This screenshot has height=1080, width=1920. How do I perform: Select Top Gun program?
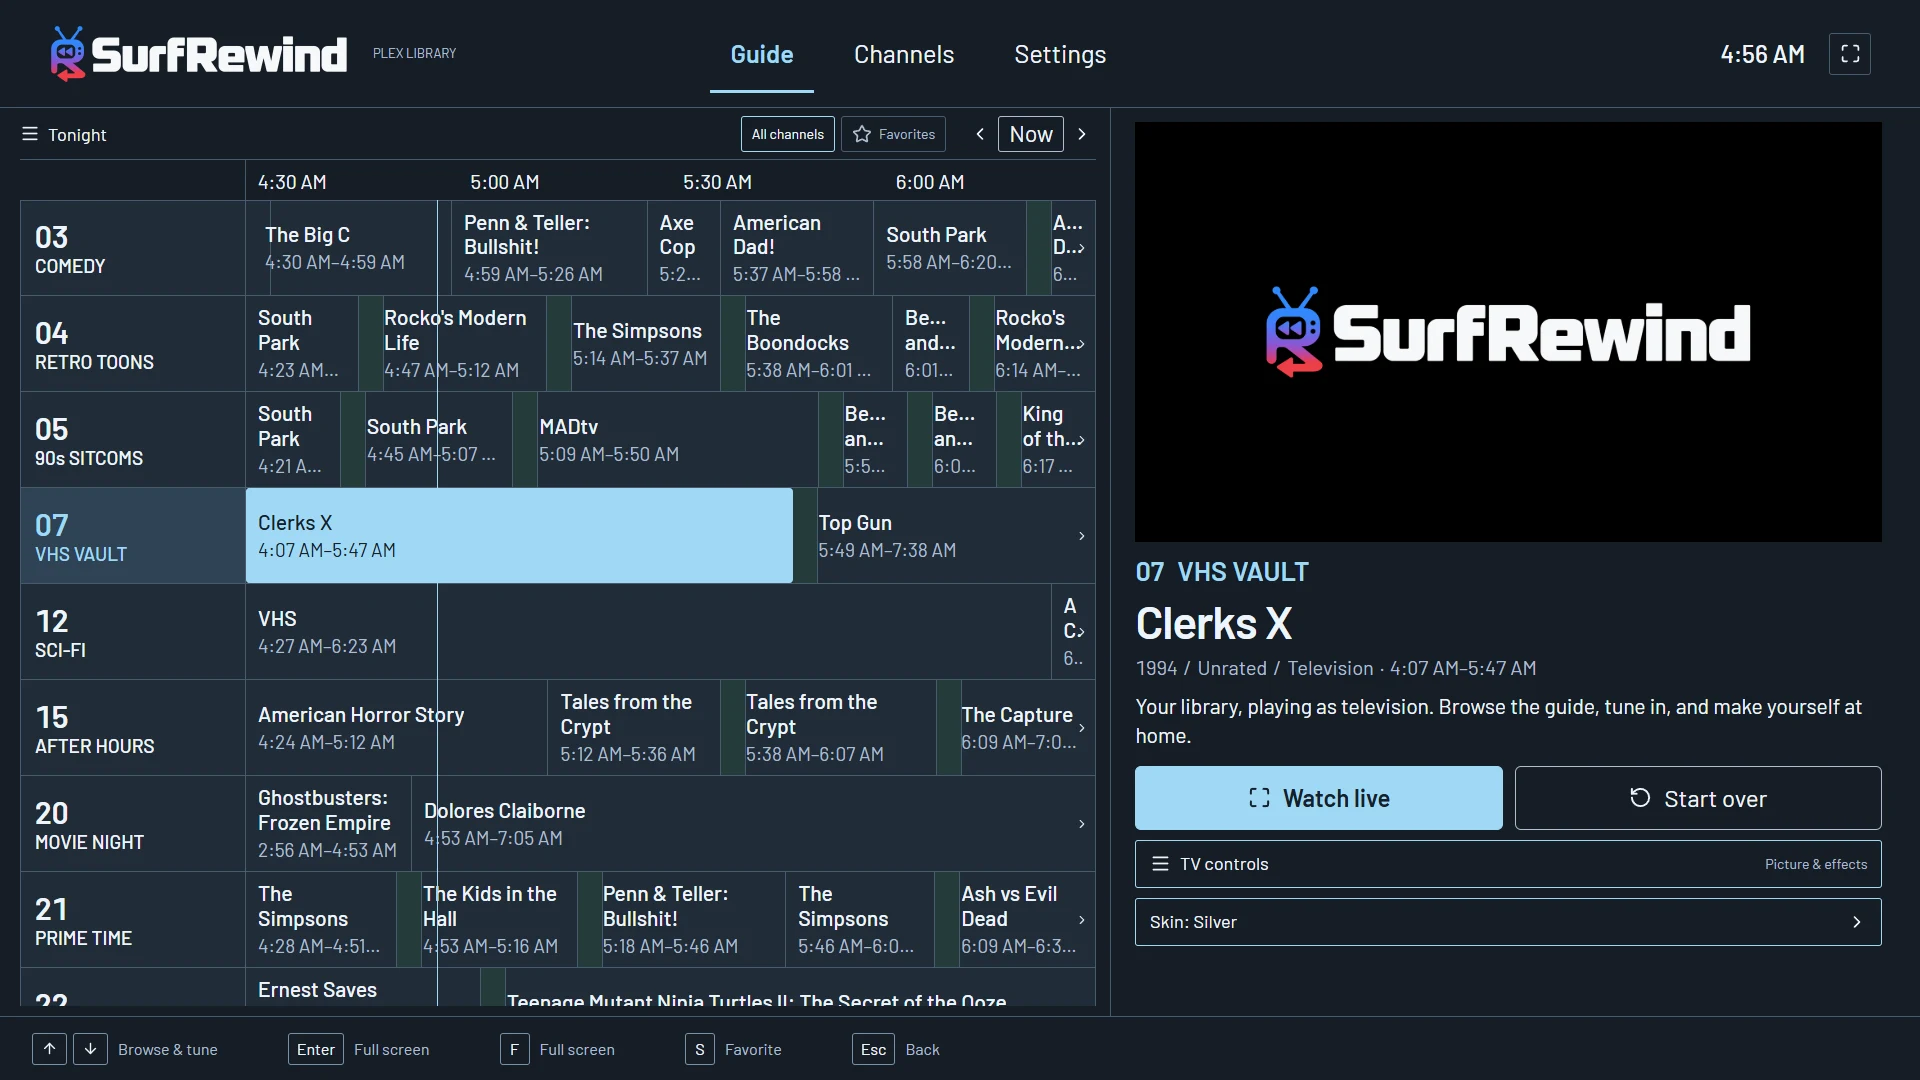(x=955, y=536)
